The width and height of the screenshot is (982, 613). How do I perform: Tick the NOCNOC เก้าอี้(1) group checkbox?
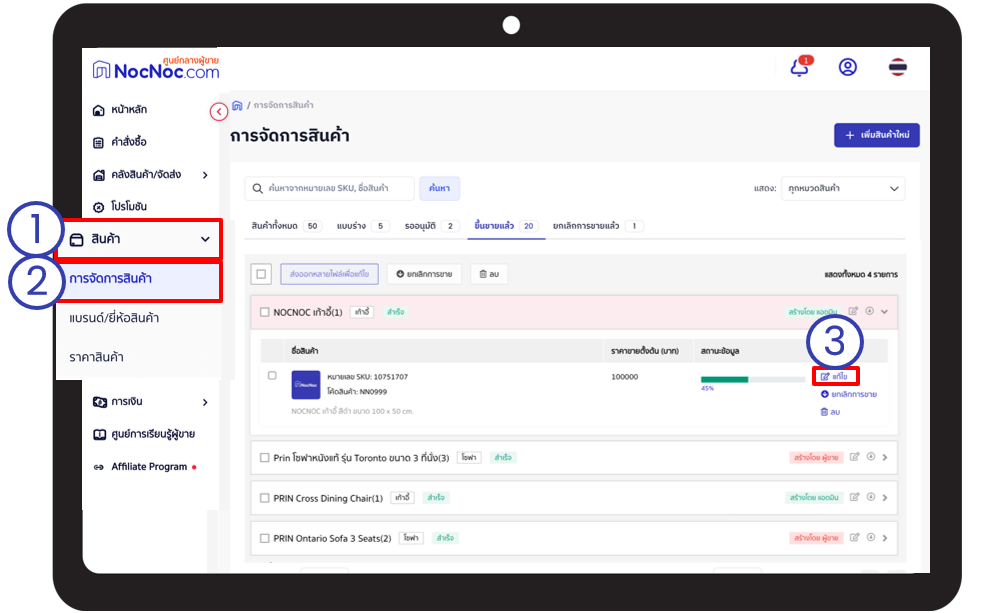[264, 312]
